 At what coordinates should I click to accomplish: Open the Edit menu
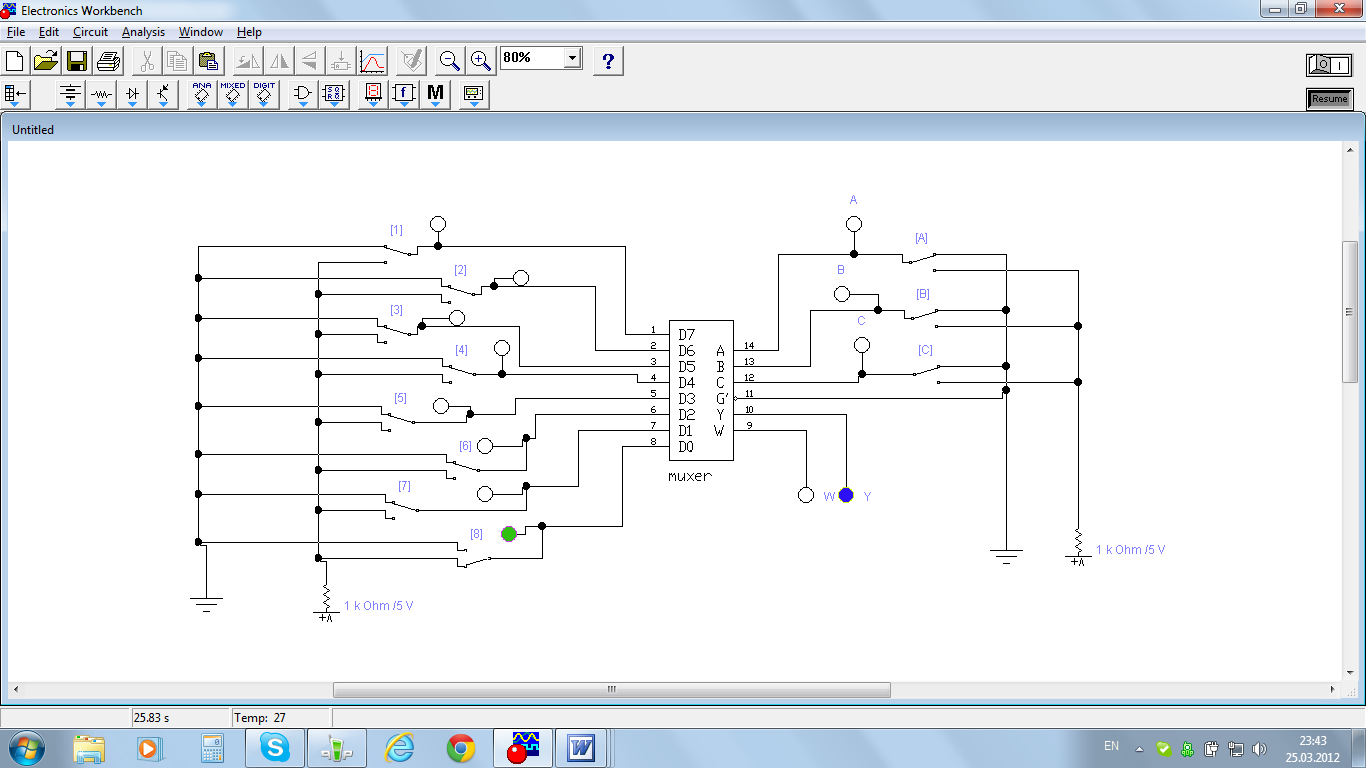(x=49, y=32)
